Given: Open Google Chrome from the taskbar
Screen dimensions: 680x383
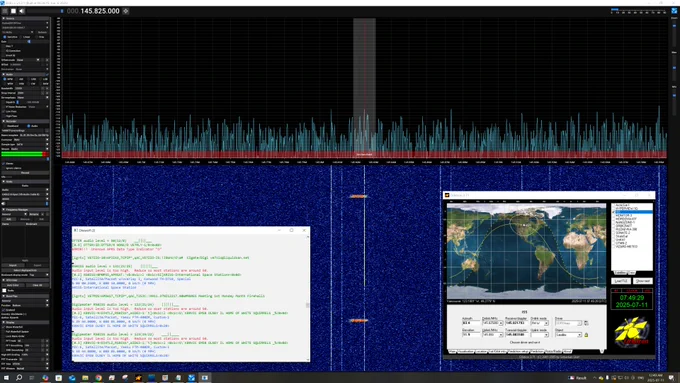Looking at the screenshot, I should (x=98, y=378).
